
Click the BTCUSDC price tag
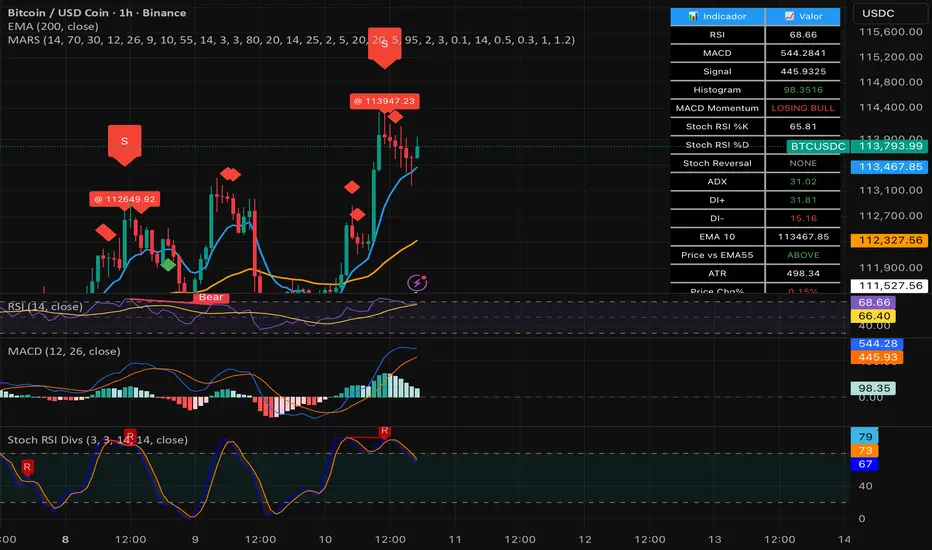pyautogui.click(x=818, y=146)
